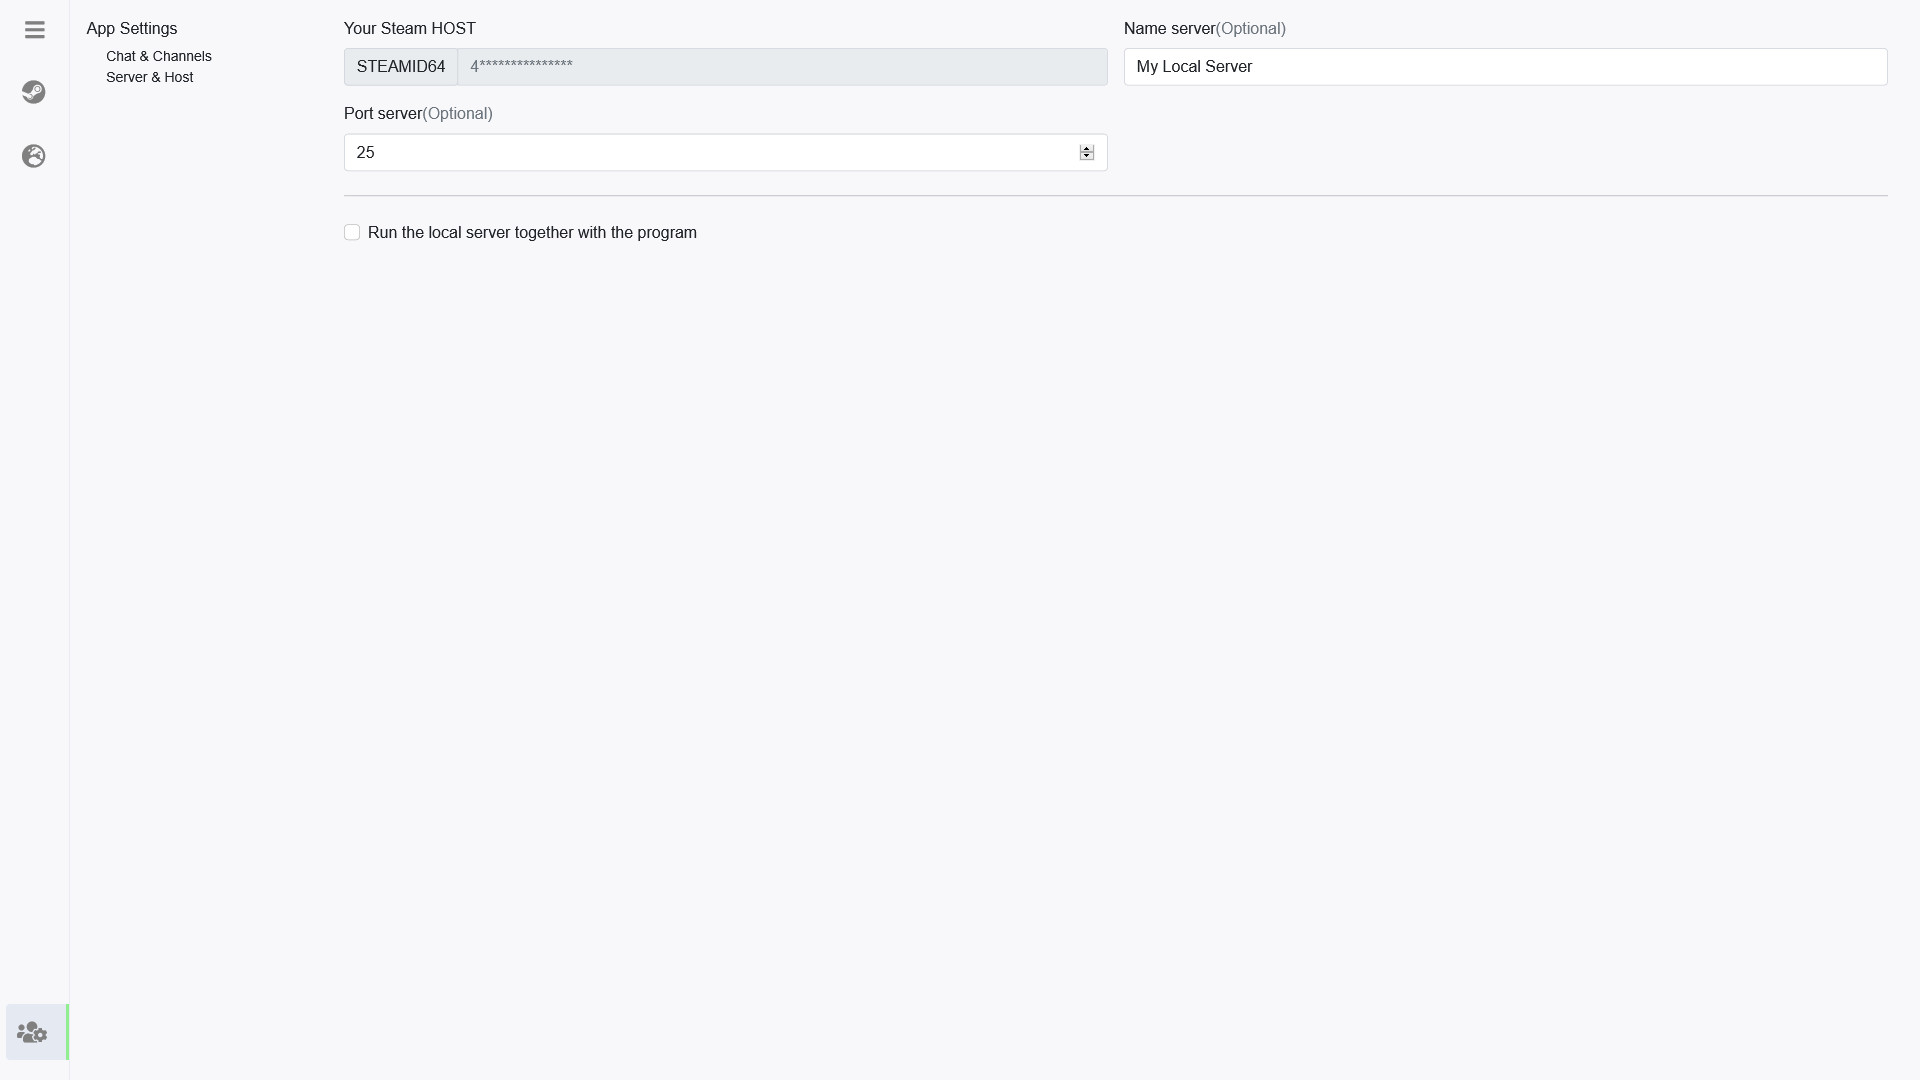Open the globe sidebar icon
Image resolution: width=1920 pixels, height=1080 pixels.
(34, 156)
